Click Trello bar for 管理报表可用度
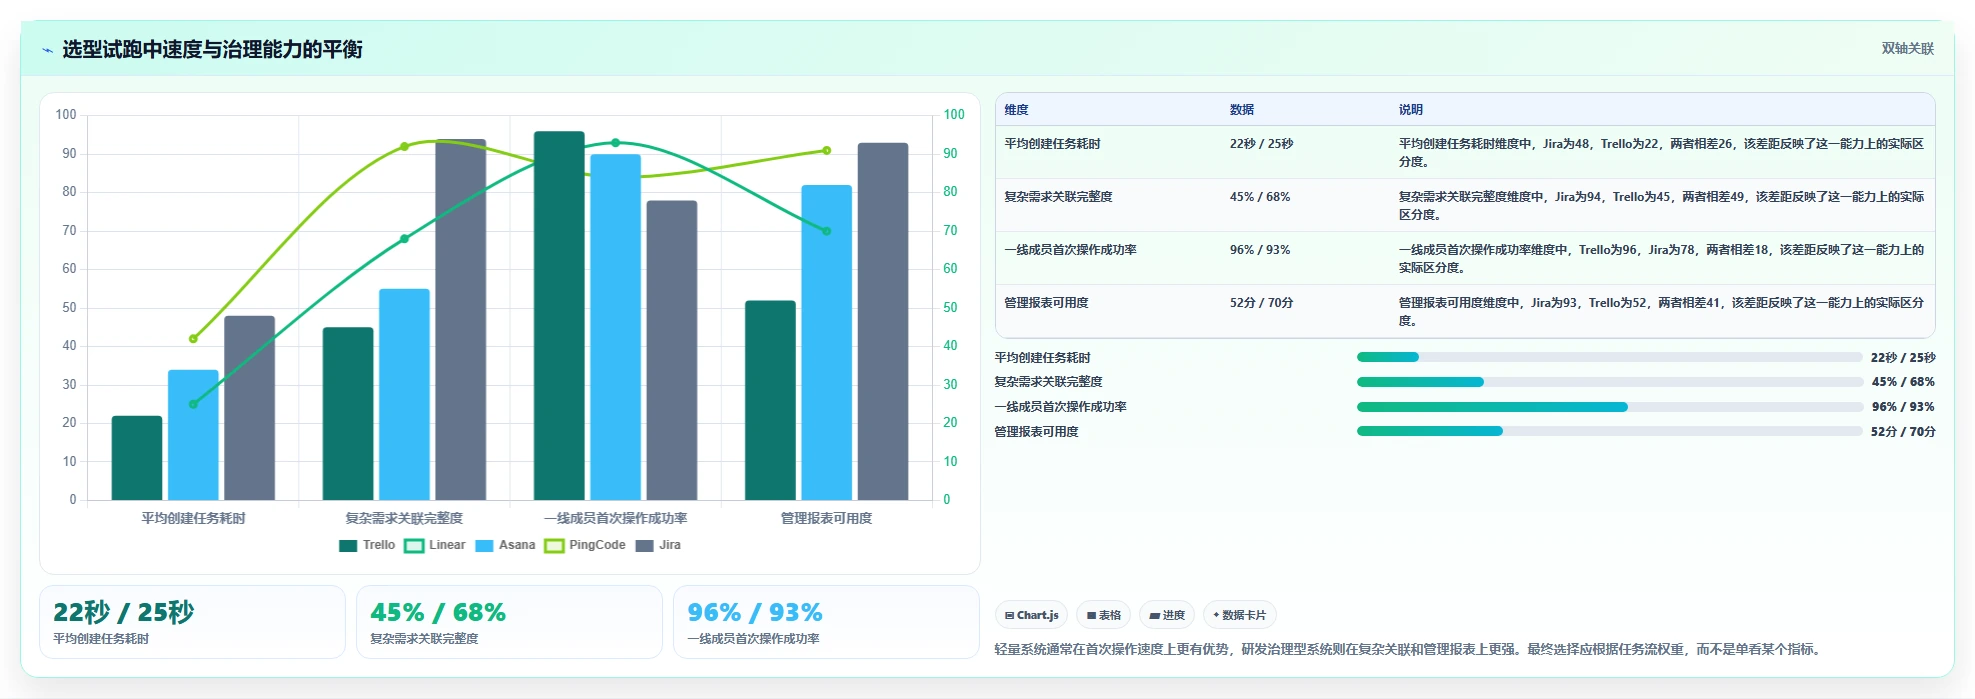1975x699 pixels. point(770,400)
